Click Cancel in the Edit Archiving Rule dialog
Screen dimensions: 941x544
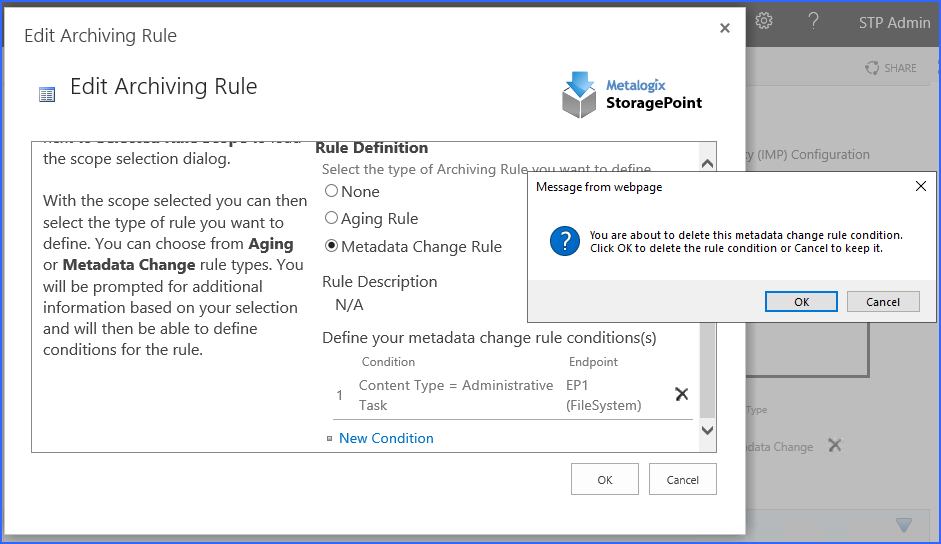pyautogui.click(x=682, y=479)
